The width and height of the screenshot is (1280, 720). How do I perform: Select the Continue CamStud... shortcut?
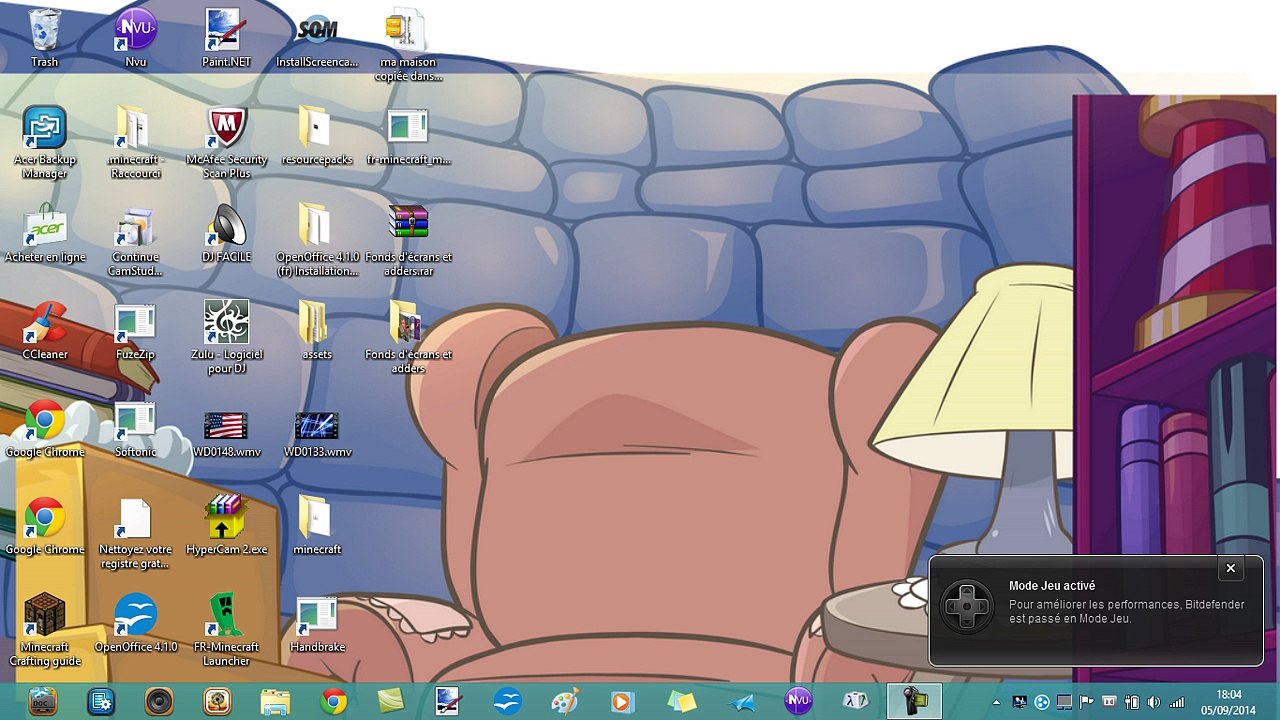tap(134, 240)
